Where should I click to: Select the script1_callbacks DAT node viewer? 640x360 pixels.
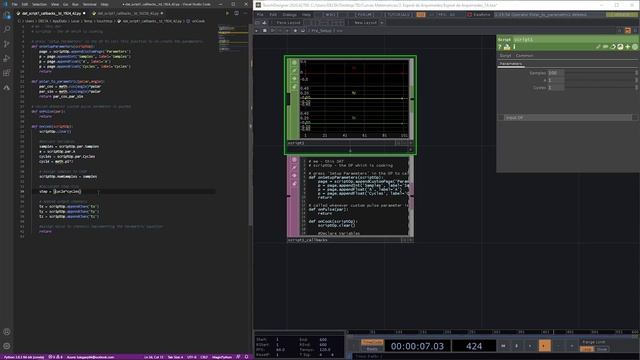point(355,197)
